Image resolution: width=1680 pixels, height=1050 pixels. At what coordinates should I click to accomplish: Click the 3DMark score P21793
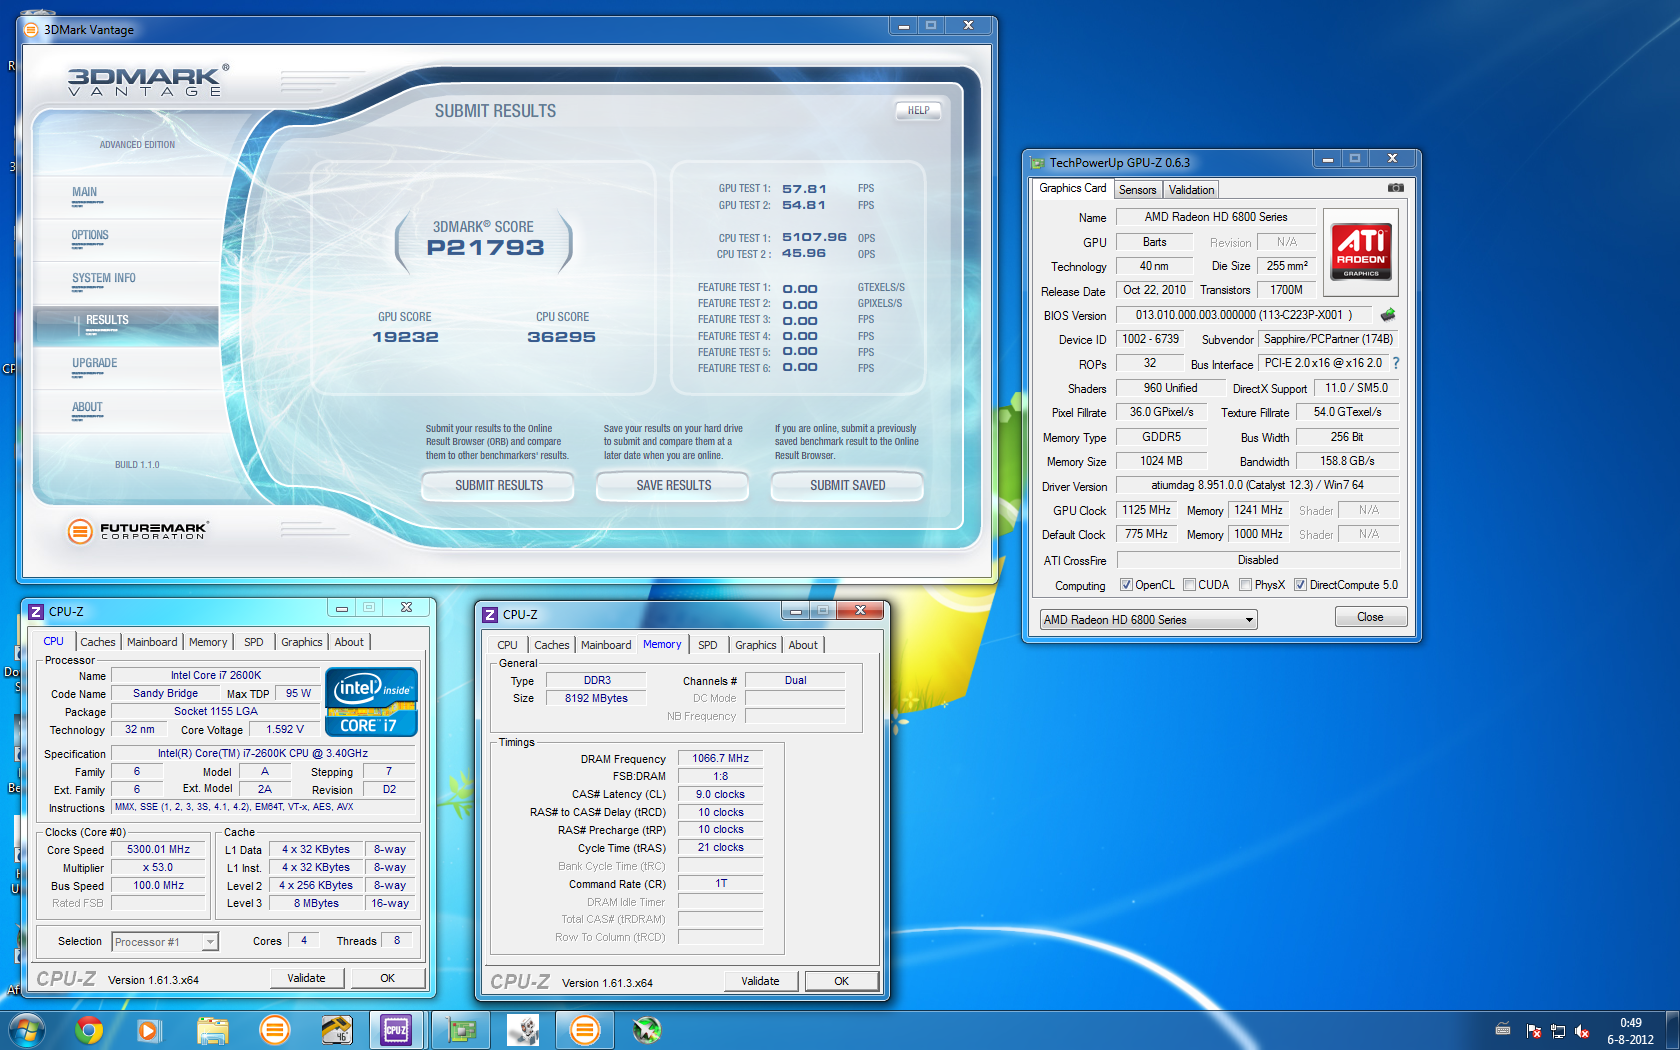point(485,248)
